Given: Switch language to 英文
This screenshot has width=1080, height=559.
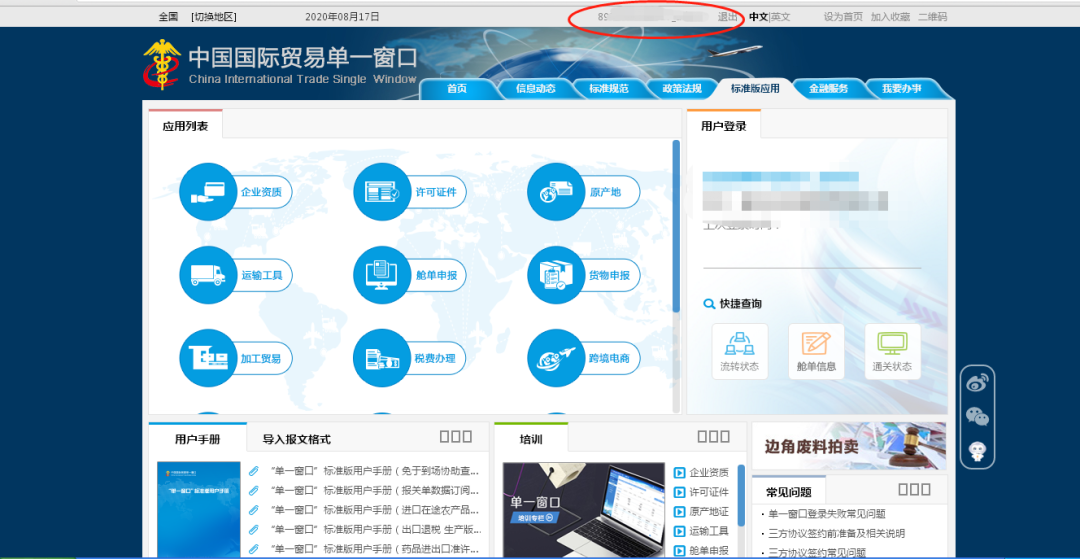Looking at the screenshot, I should pyautogui.click(x=781, y=17).
